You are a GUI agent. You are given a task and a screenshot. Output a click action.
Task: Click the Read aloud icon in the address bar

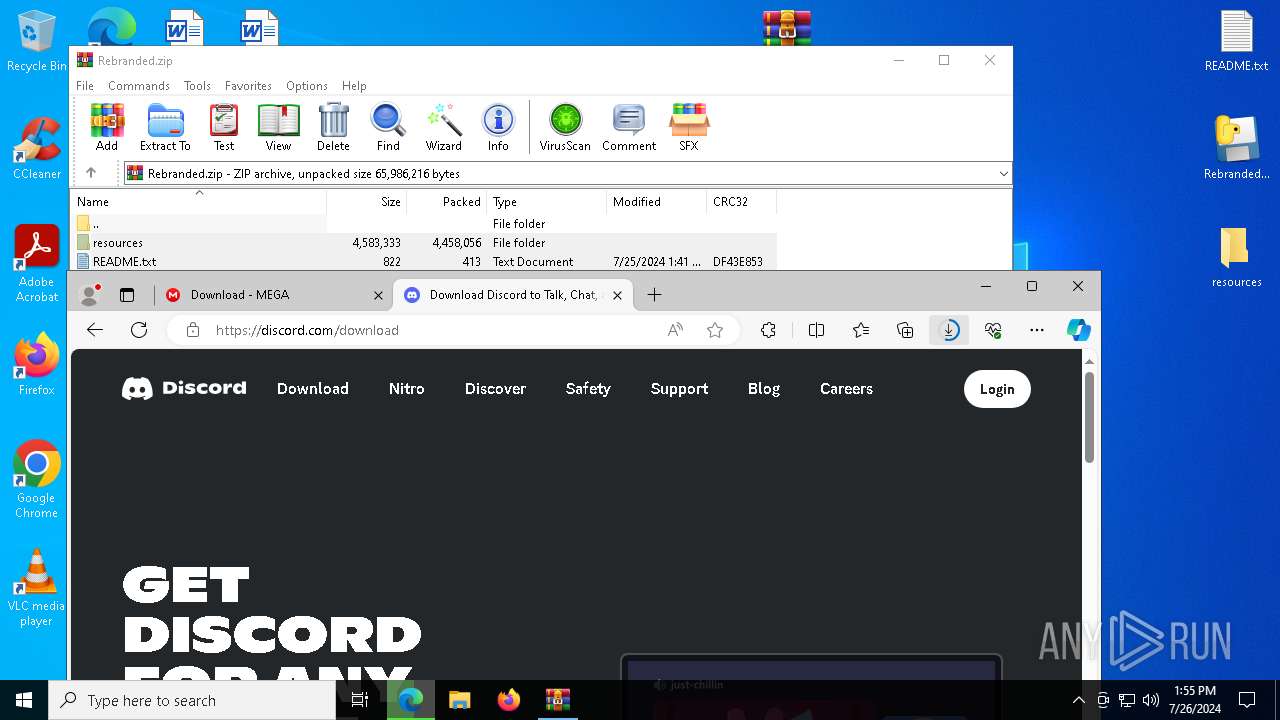click(x=676, y=330)
